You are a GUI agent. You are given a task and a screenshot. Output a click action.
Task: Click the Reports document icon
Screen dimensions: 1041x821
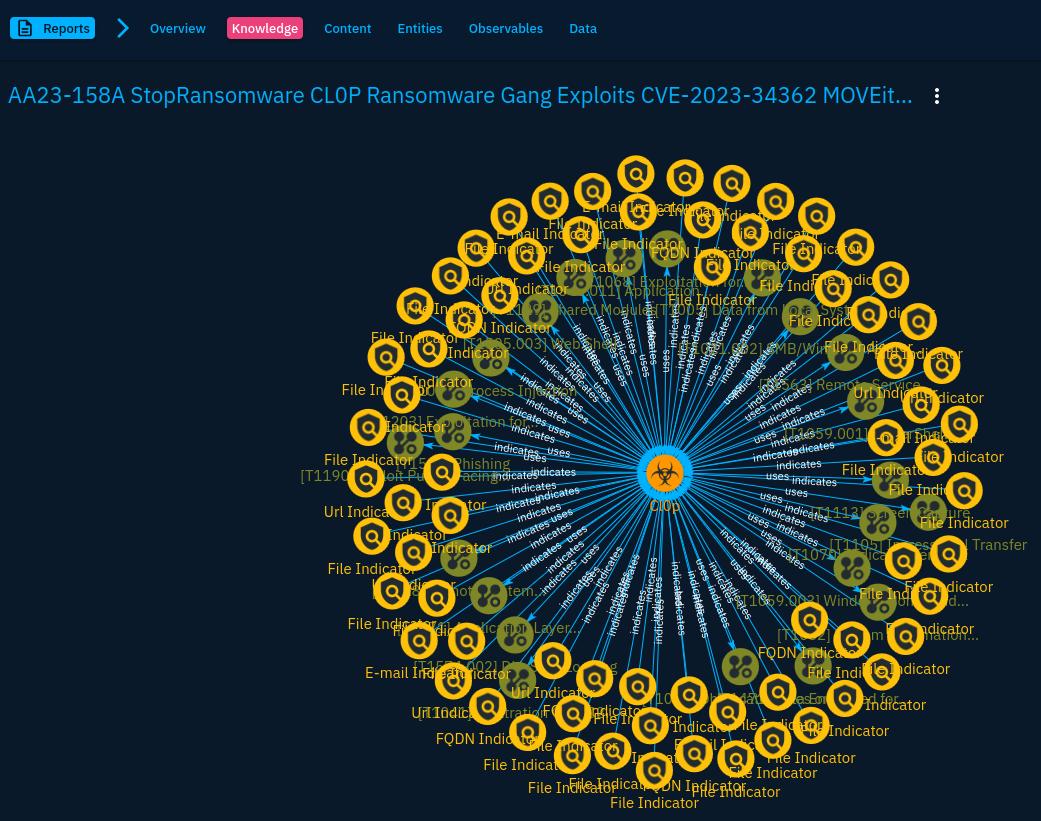click(26, 28)
